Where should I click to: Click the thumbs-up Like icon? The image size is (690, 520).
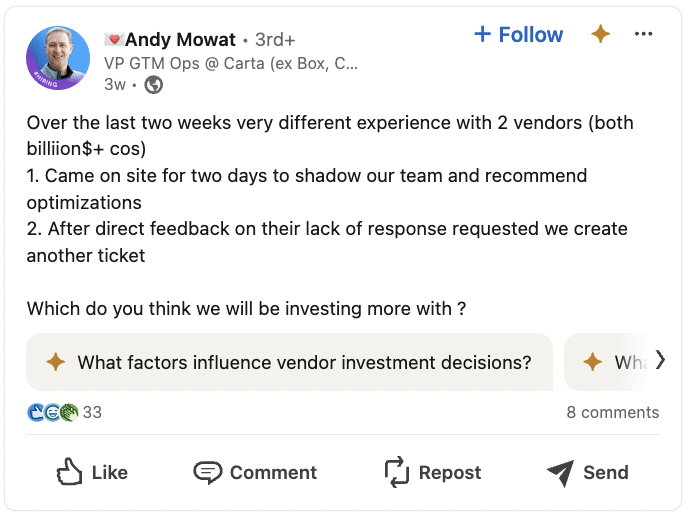click(x=69, y=472)
